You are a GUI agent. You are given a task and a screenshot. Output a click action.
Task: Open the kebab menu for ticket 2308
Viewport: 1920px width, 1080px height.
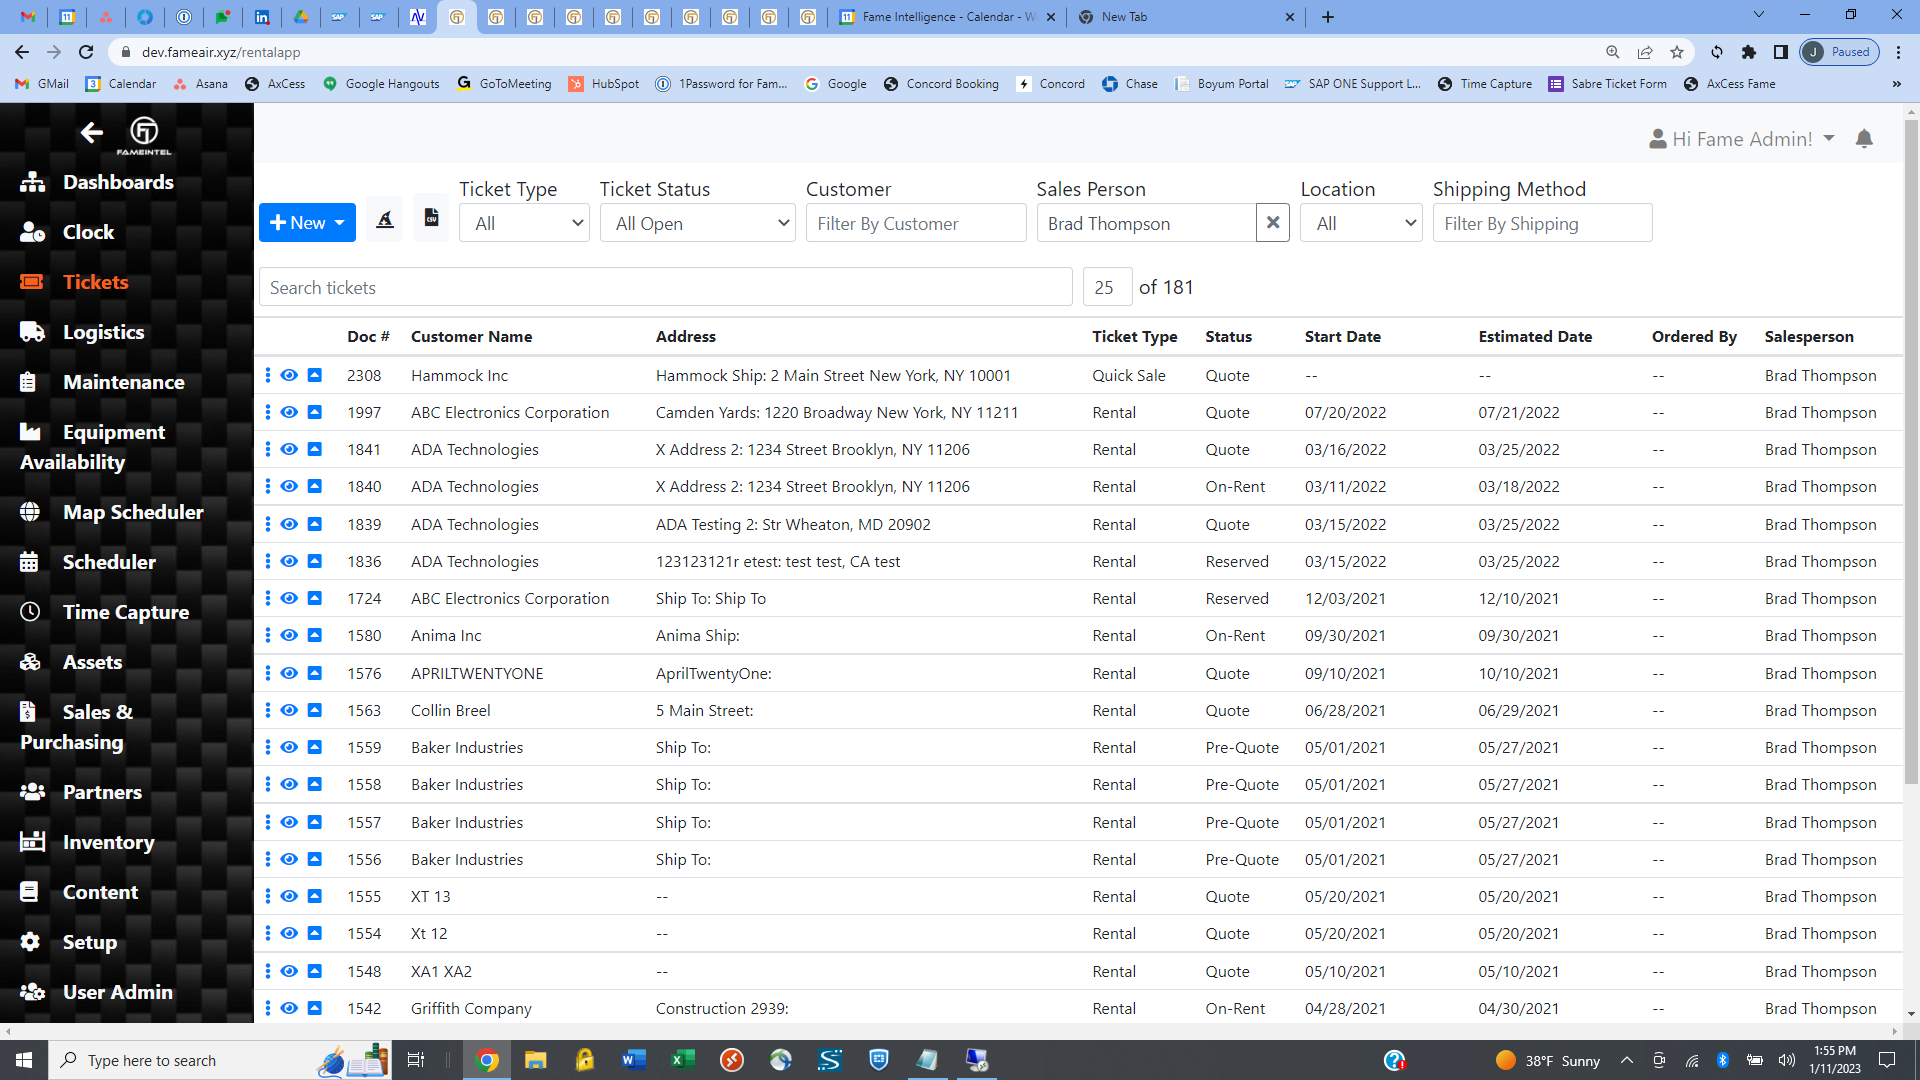click(267, 375)
